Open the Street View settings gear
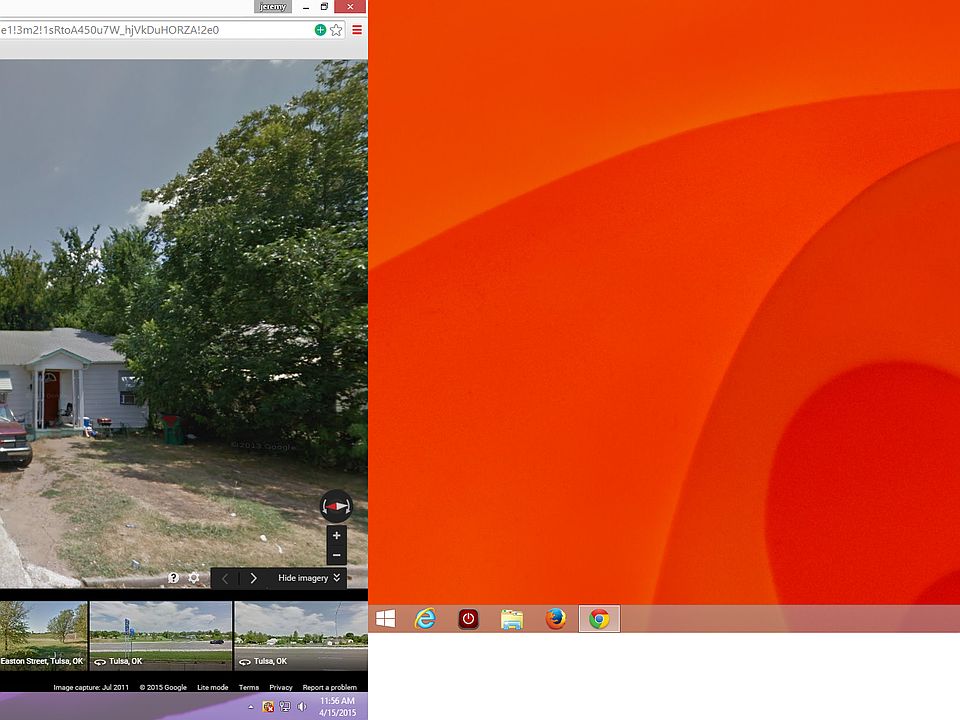The image size is (960, 720). point(194,578)
